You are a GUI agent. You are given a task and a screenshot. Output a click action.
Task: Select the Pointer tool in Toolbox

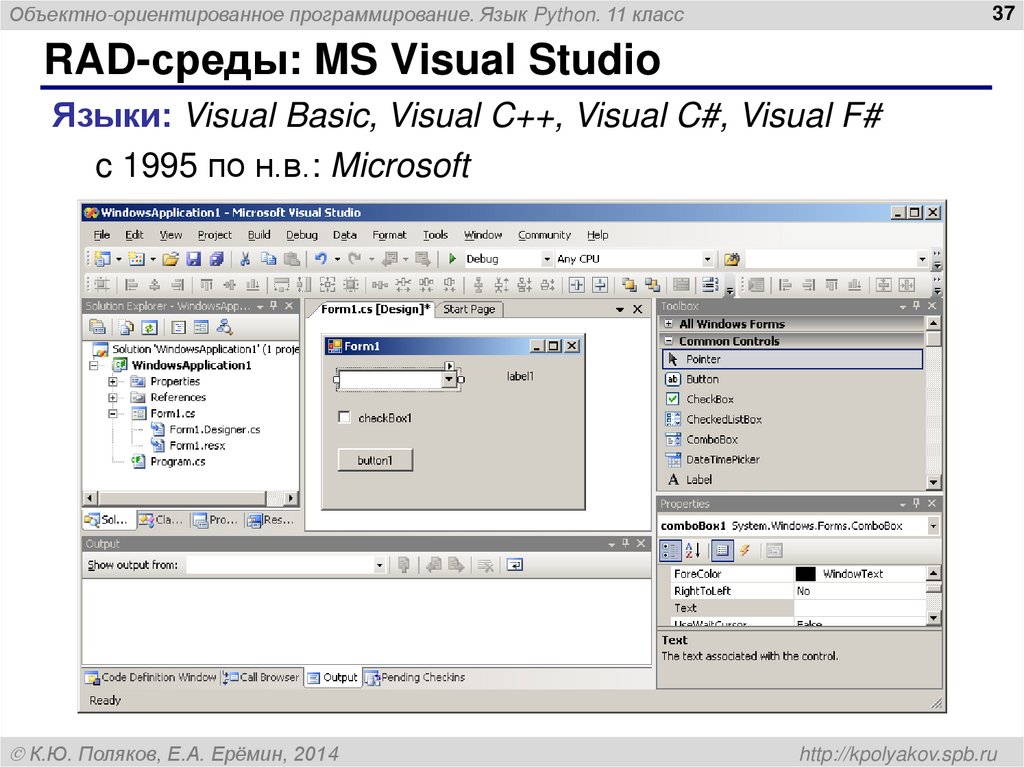point(703,359)
